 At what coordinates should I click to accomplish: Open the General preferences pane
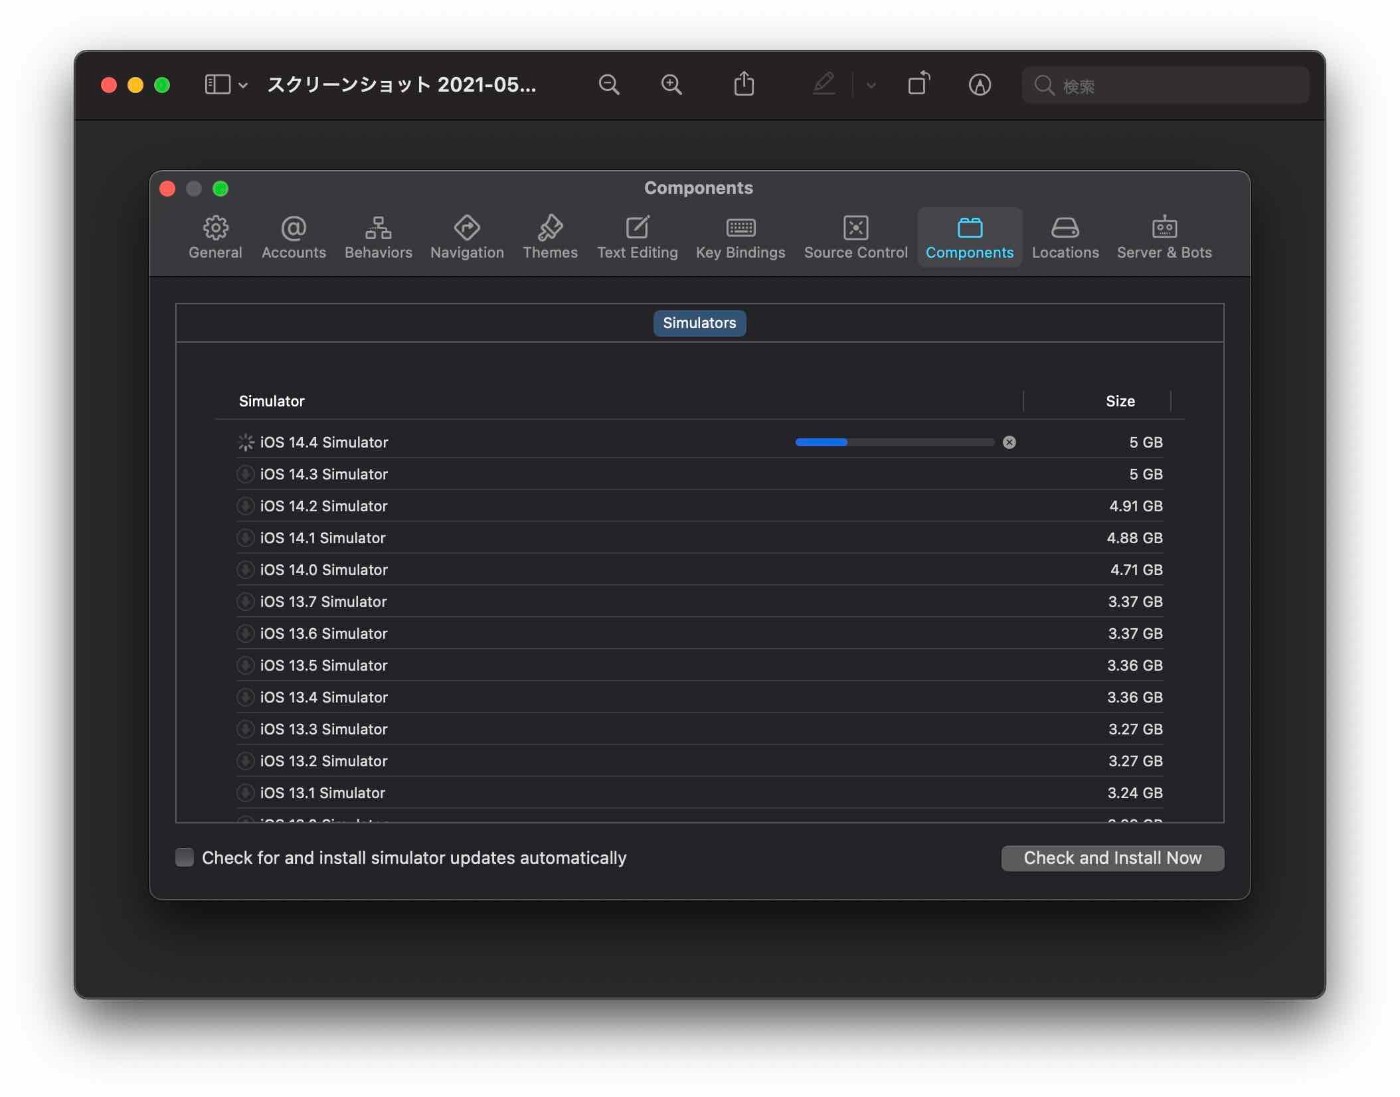tap(215, 238)
